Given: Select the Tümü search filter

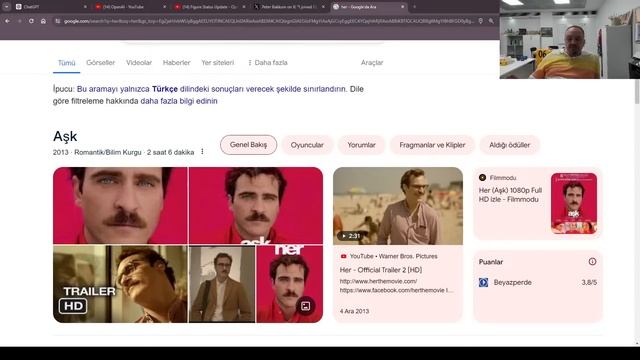Looking at the screenshot, I should click(x=67, y=63).
